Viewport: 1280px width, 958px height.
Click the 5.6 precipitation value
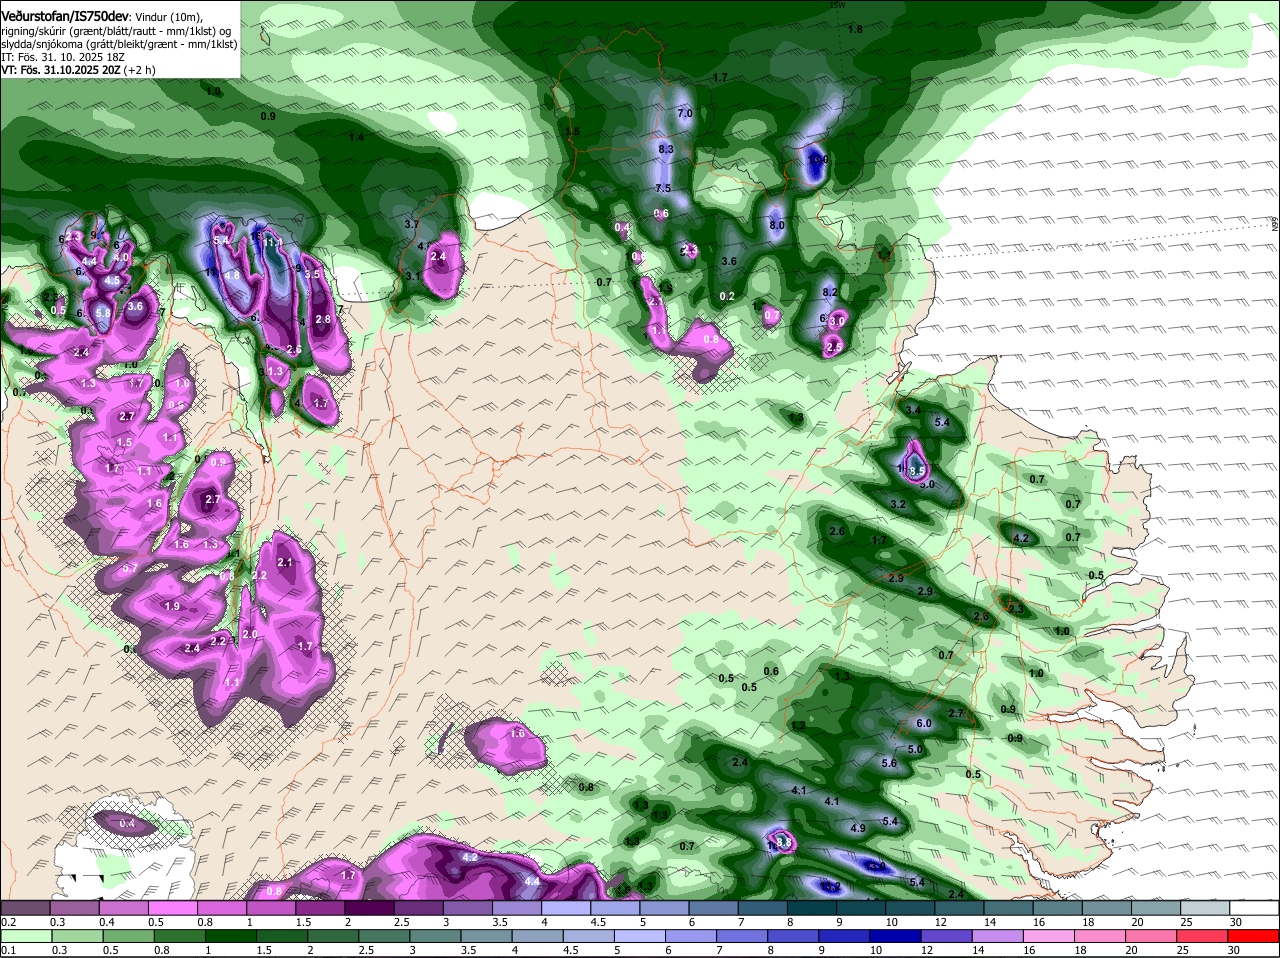(889, 763)
